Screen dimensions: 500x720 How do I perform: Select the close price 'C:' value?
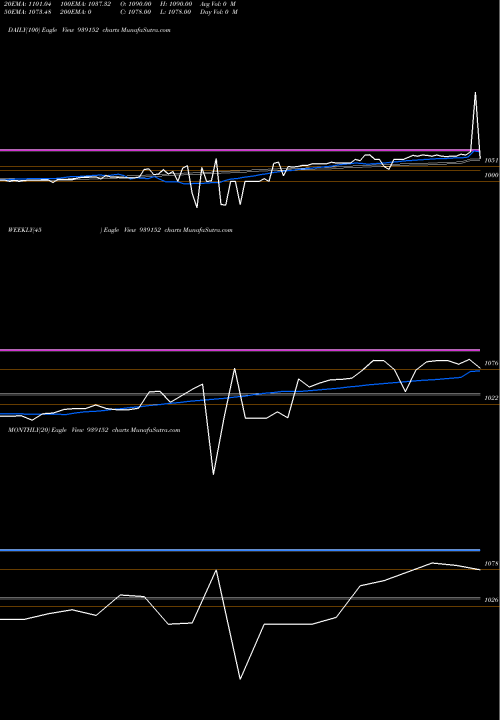click(135, 12)
